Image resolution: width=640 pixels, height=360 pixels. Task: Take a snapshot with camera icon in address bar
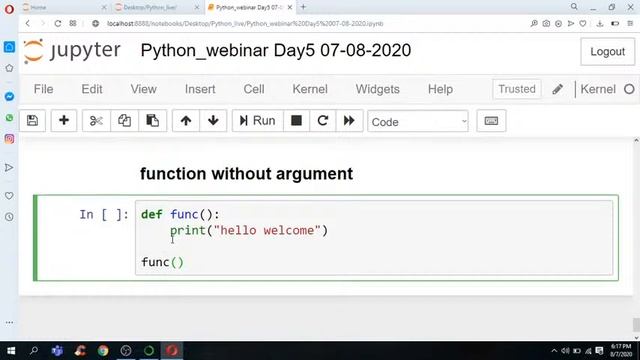pos(546,24)
